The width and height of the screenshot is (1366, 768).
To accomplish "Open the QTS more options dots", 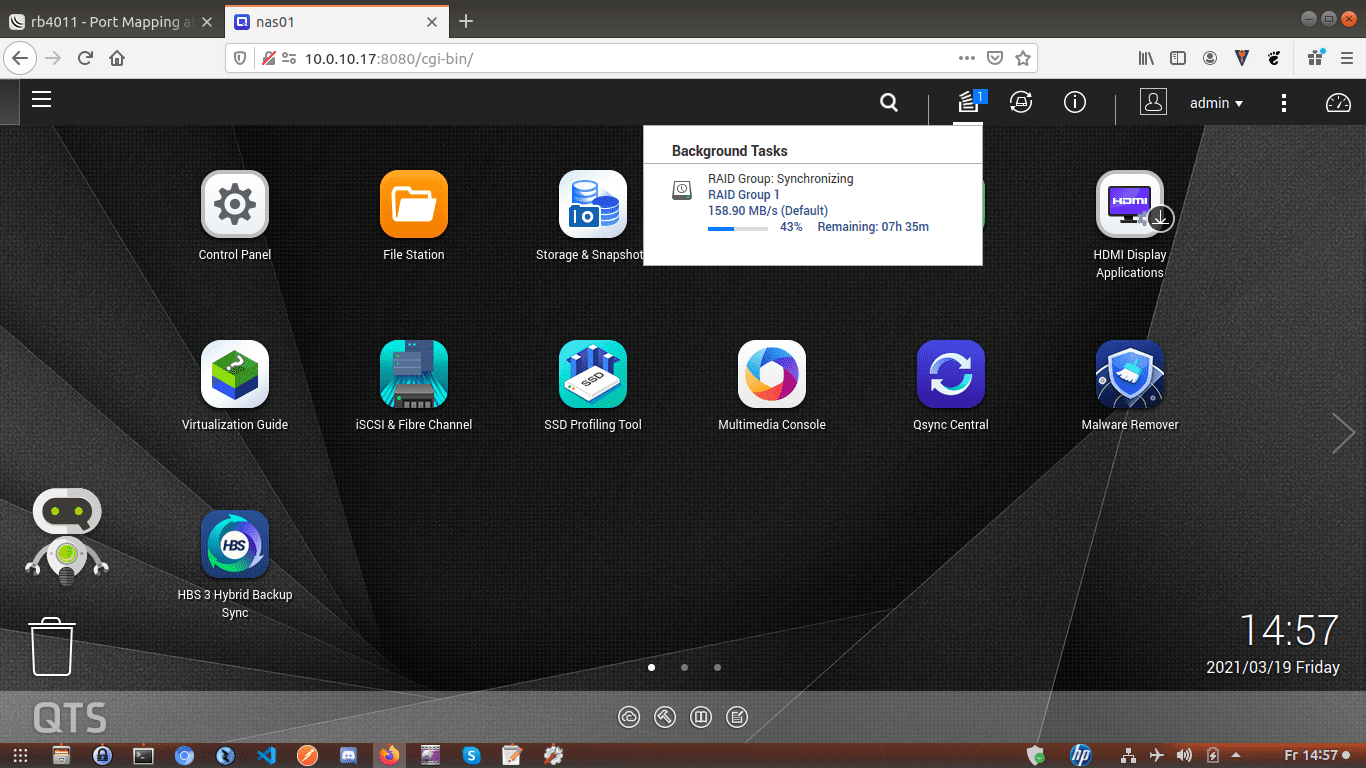I will tap(1284, 103).
